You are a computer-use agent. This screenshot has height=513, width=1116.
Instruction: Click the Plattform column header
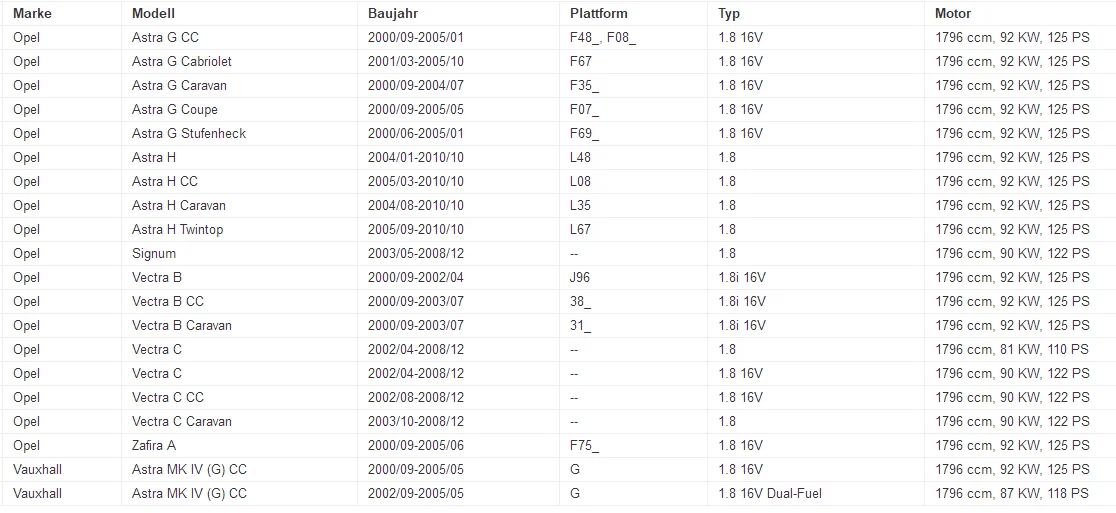599,13
